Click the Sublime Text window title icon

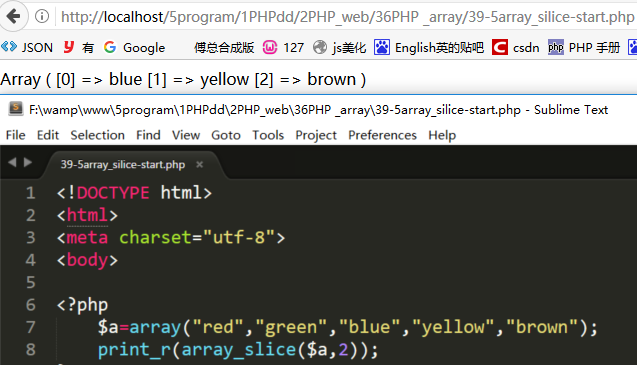point(16,109)
